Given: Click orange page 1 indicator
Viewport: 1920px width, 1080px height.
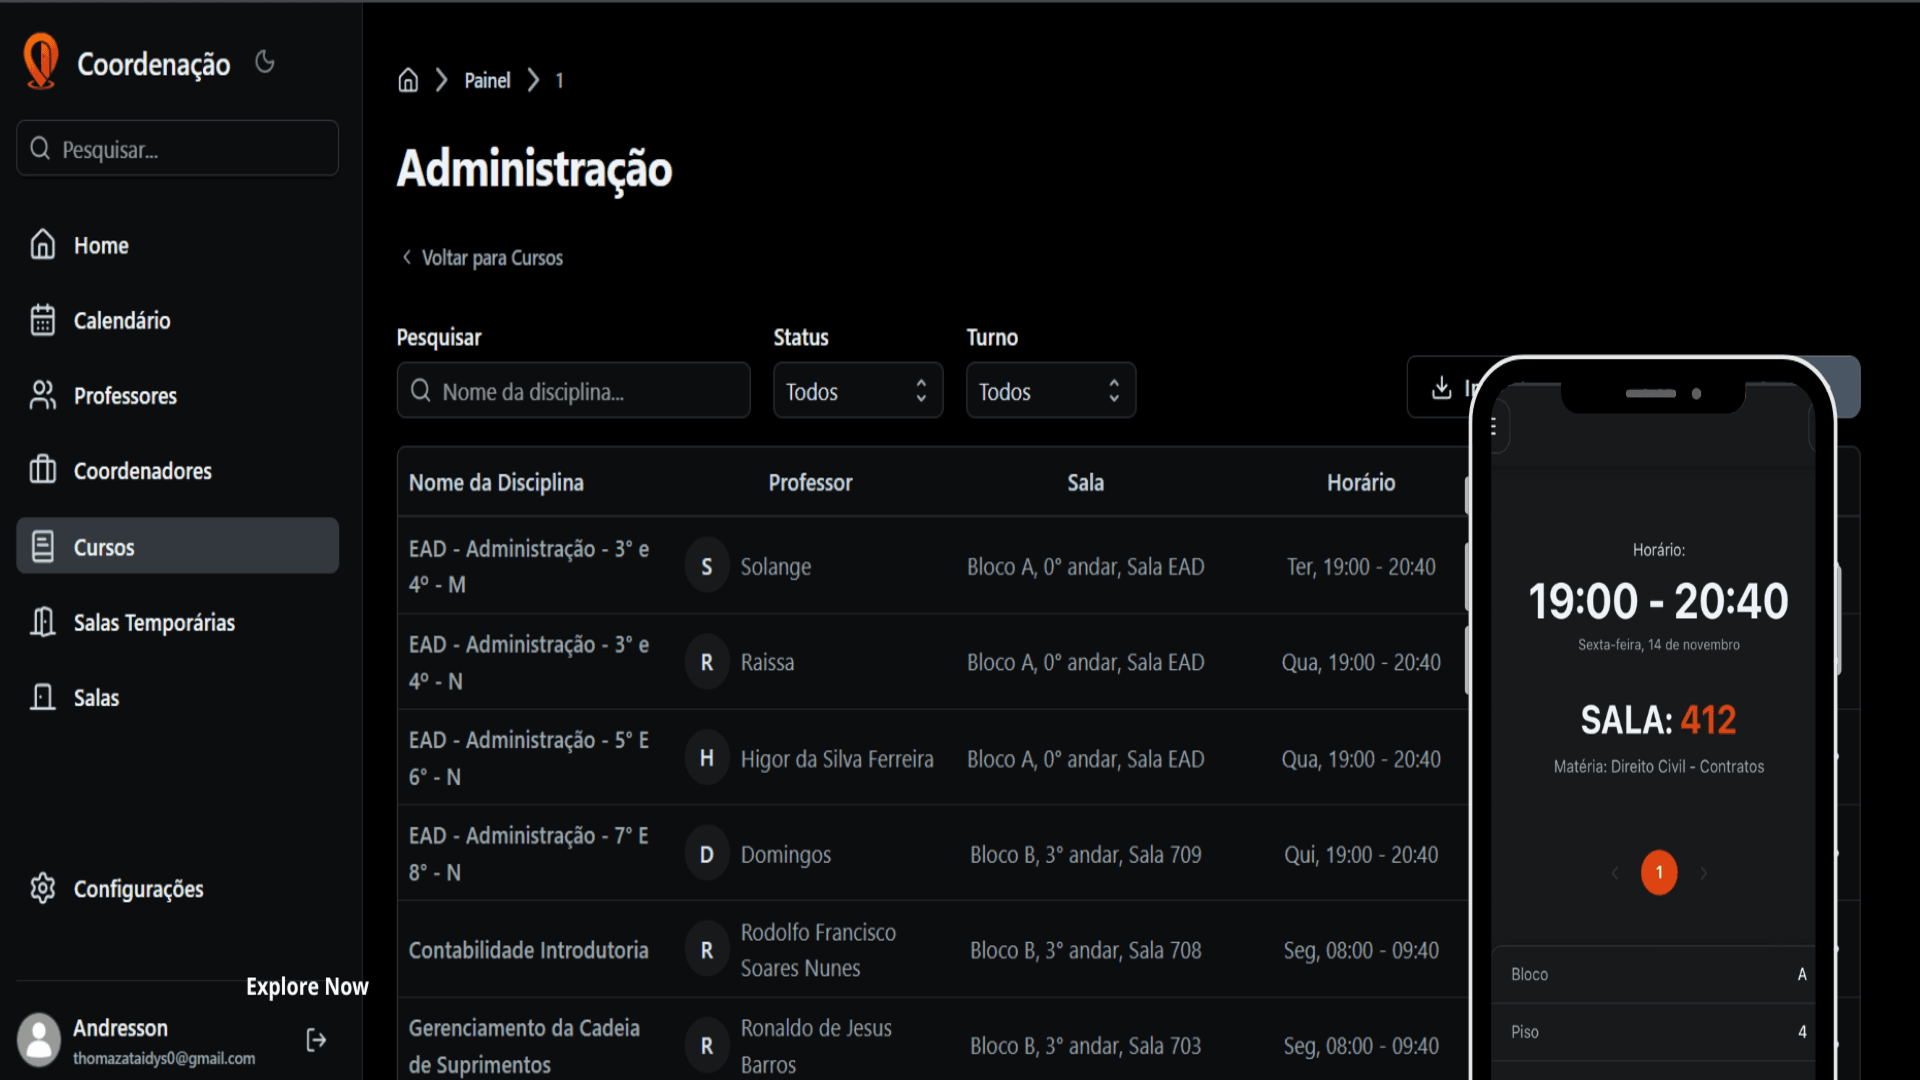Looking at the screenshot, I should click(1658, 873).
